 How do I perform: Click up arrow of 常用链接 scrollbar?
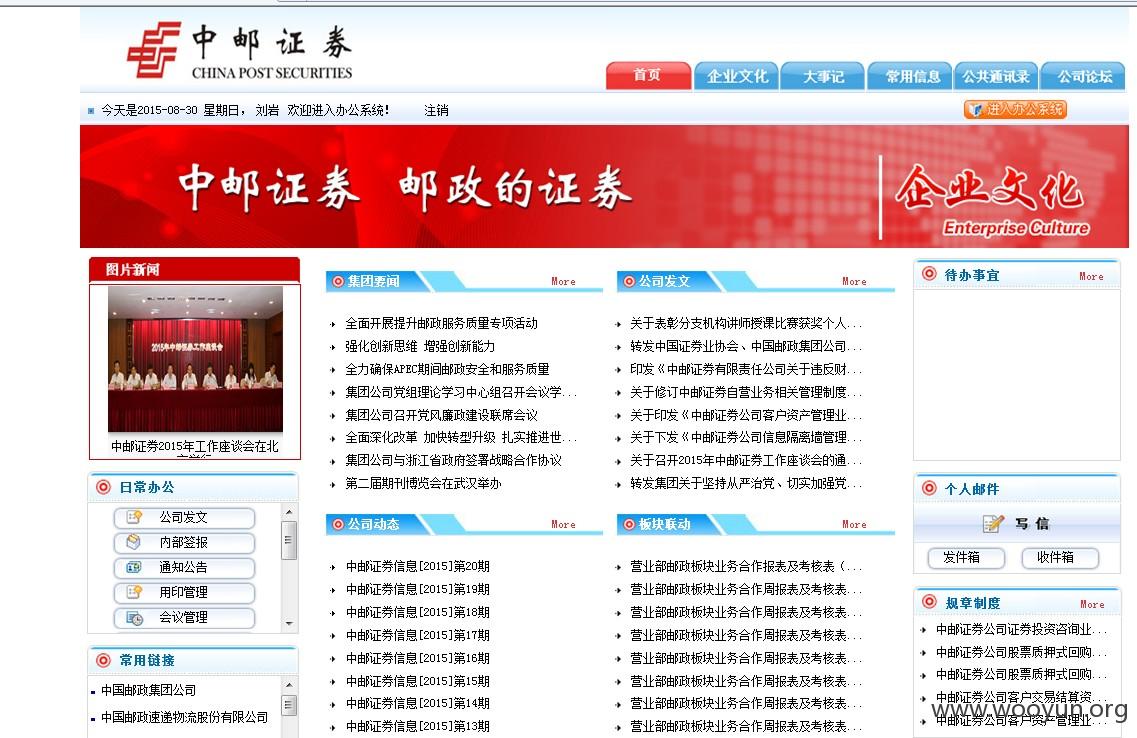click(289, 685)
